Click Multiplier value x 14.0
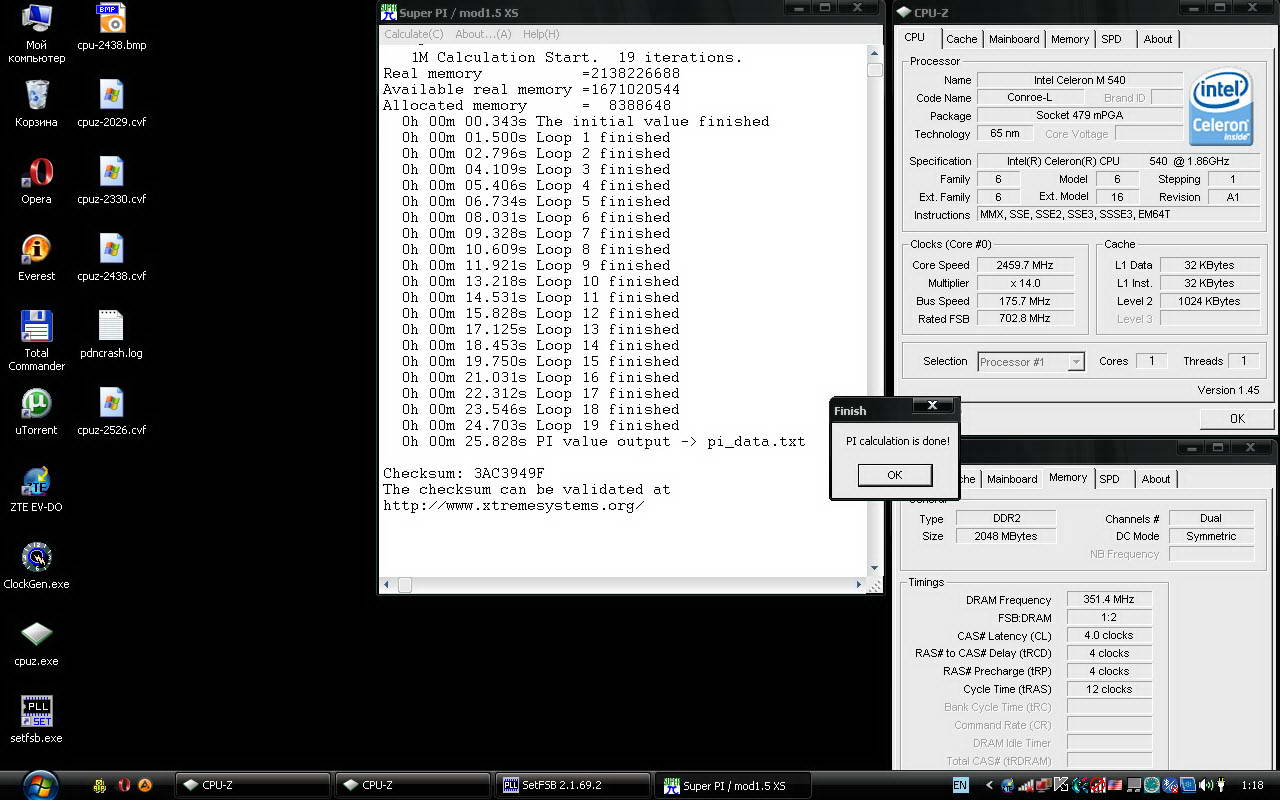1280x800 pixels. [1025, 283]
